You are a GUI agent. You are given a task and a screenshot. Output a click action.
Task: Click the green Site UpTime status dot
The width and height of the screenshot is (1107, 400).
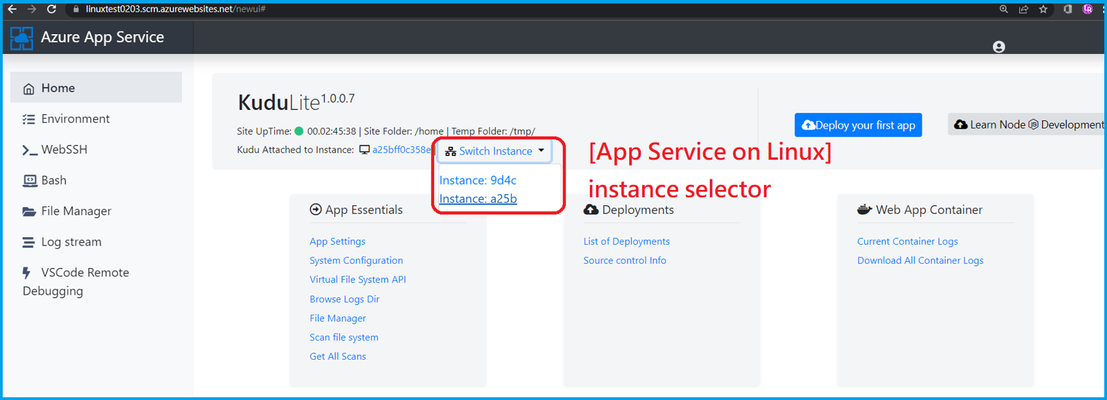299,131
